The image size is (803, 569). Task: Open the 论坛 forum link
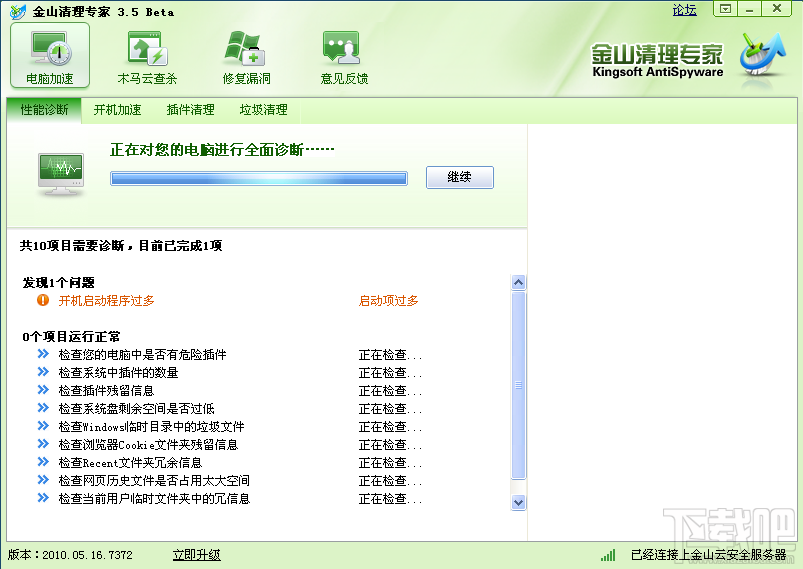click(x=684, y=10)
